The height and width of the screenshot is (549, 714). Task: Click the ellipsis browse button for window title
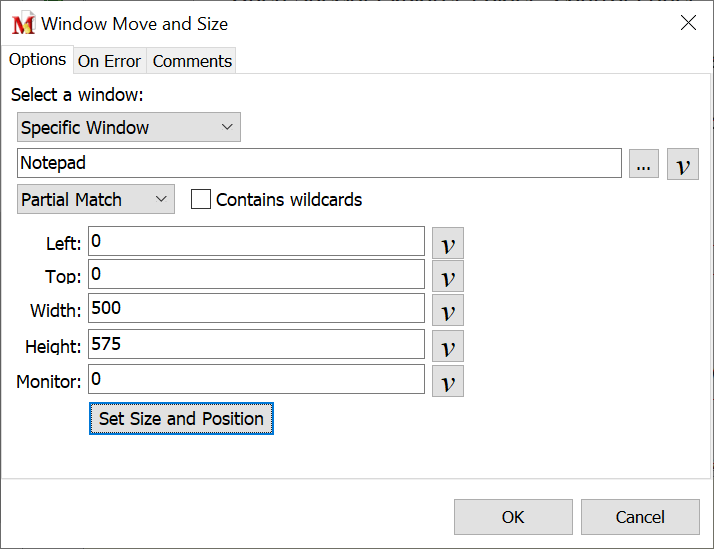coord(644,165)
